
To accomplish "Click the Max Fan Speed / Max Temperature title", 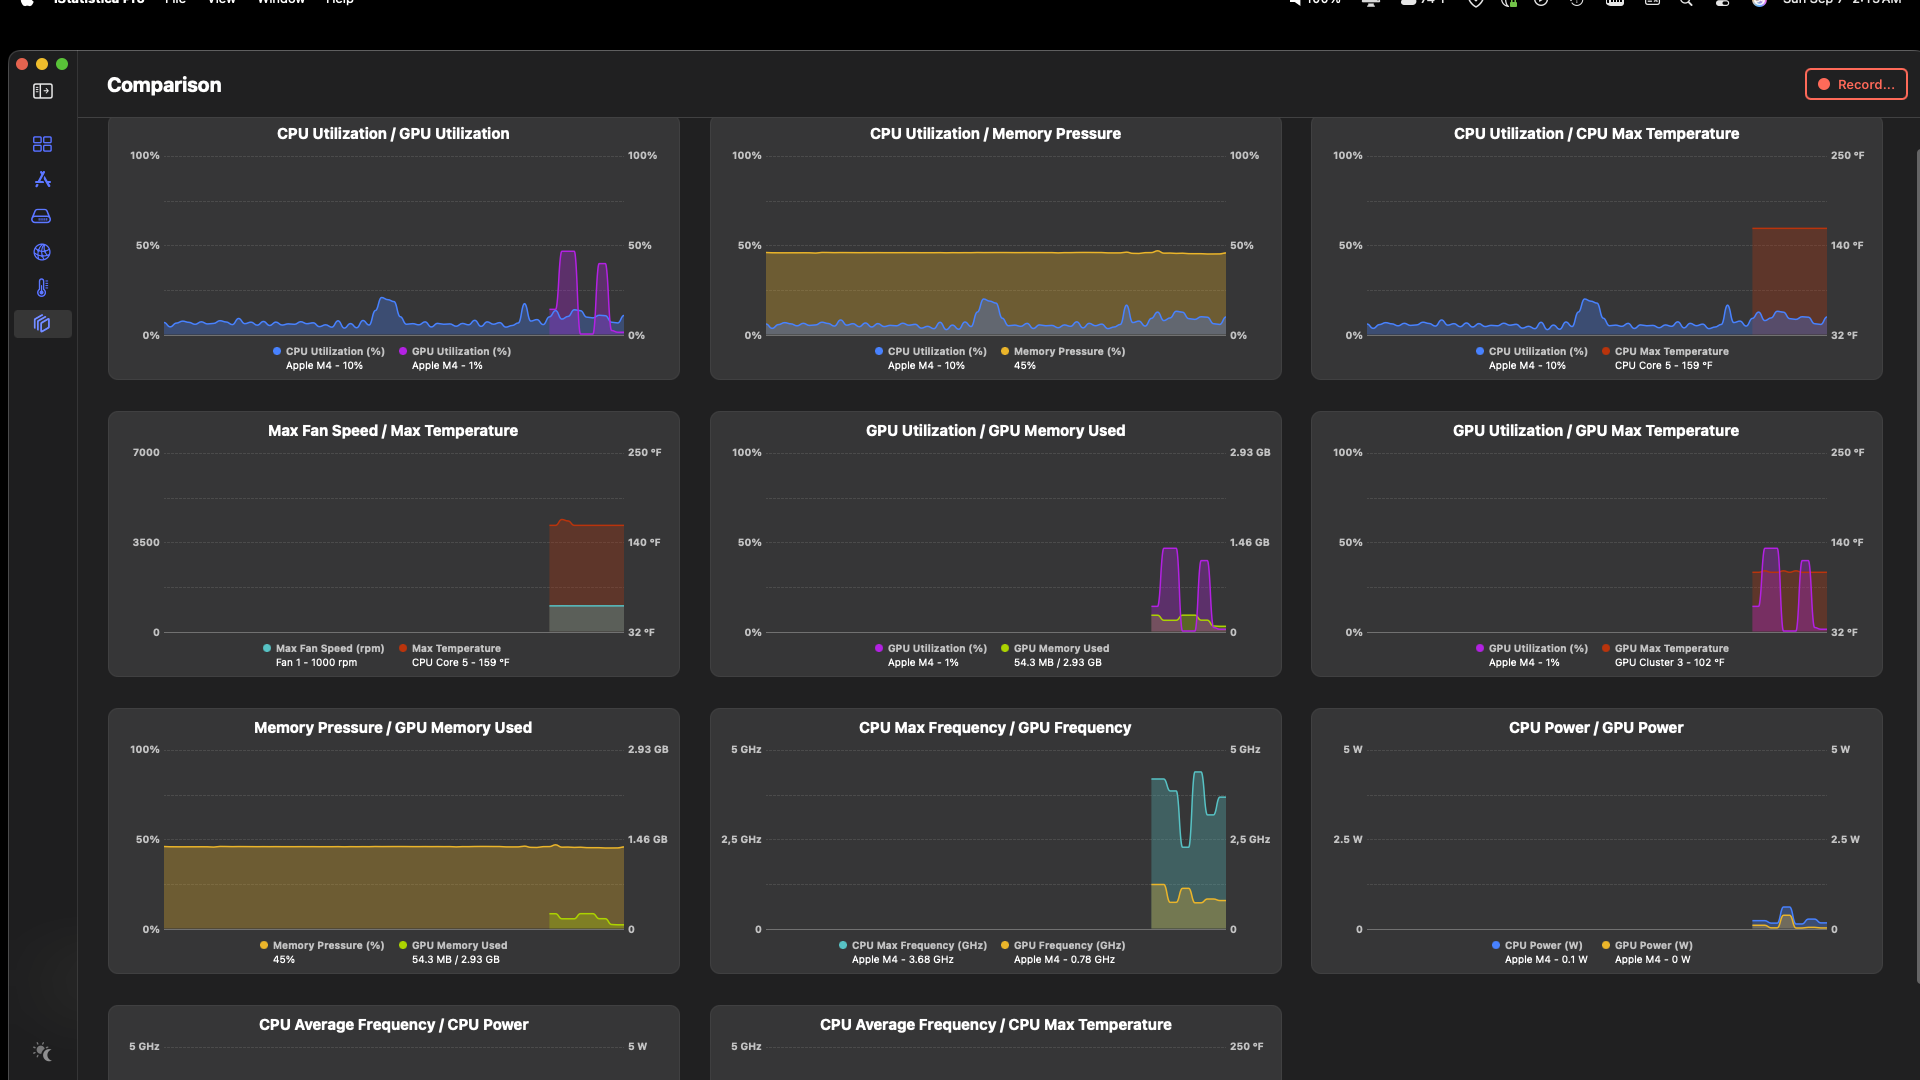I will coord(393,431).
